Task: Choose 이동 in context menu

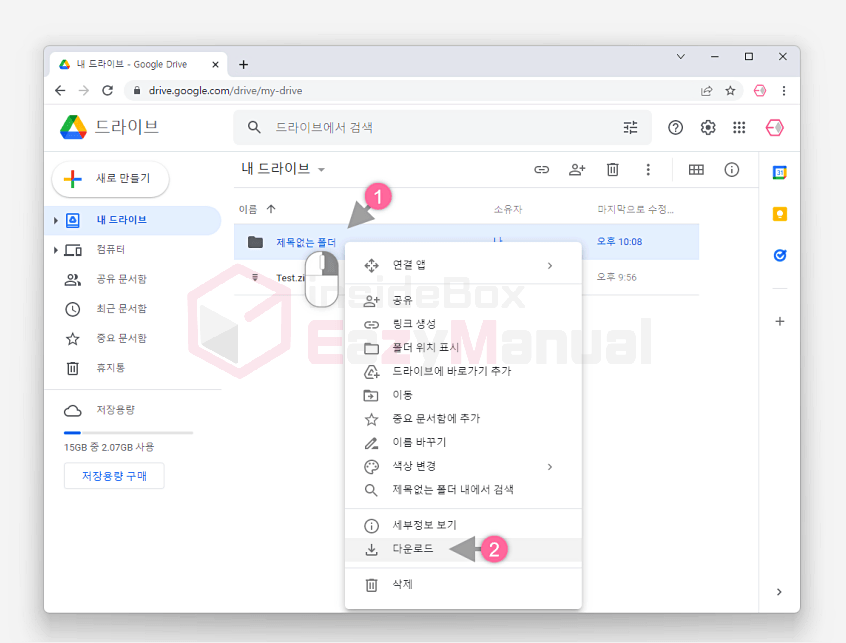Action: (463, 395)
